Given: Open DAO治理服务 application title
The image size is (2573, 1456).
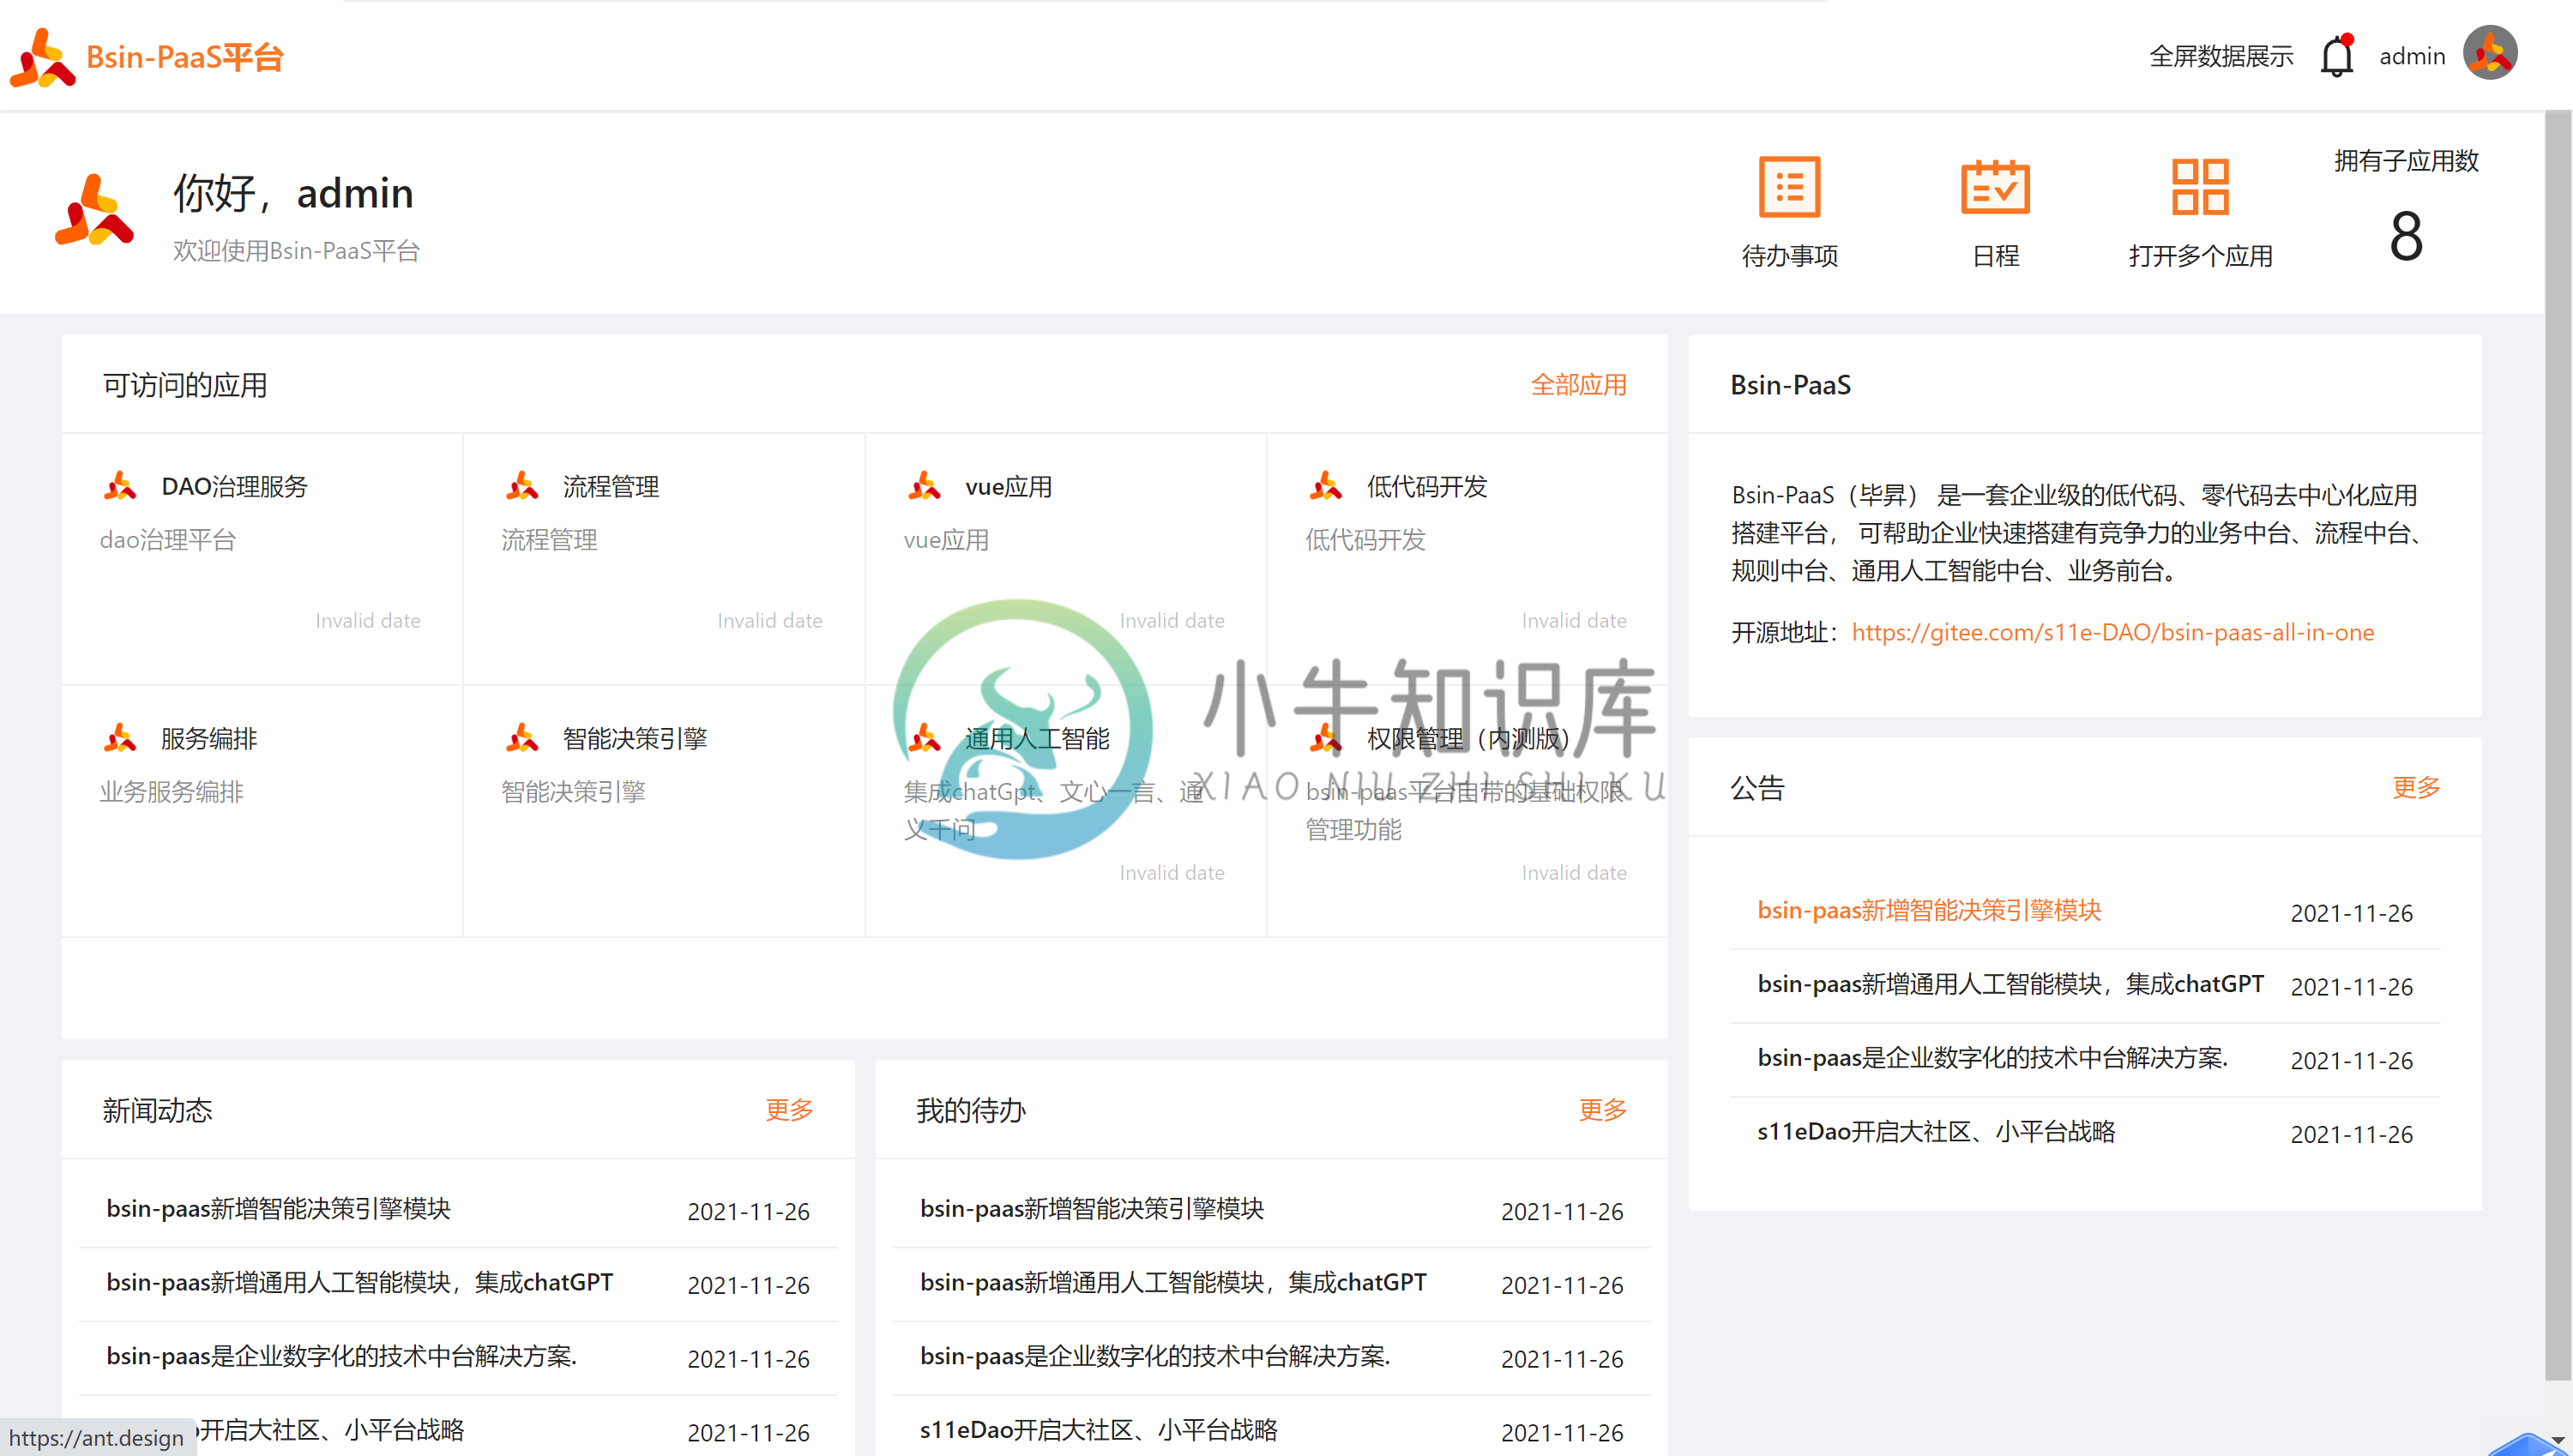Looking at the screenshot, I should (x=235, y=487).
